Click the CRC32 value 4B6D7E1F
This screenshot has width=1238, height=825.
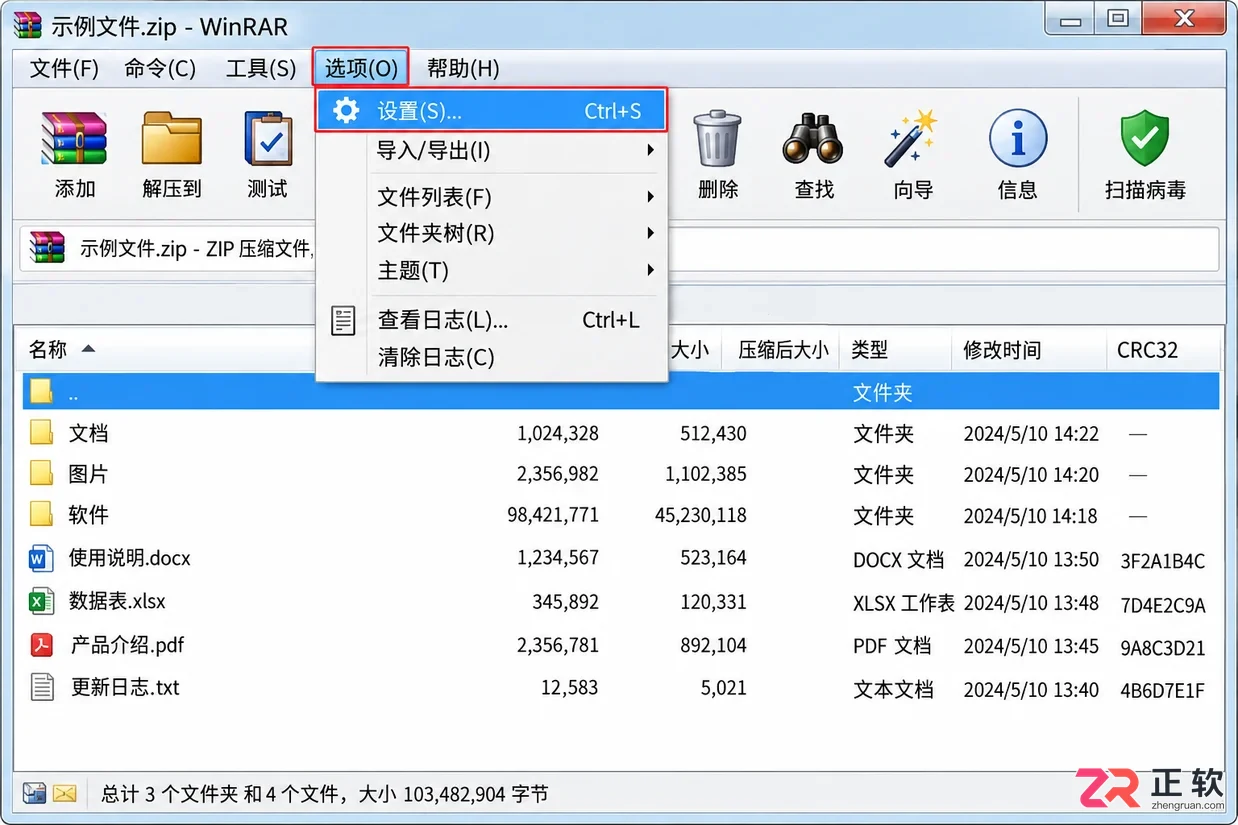[x=1162, y=690]
